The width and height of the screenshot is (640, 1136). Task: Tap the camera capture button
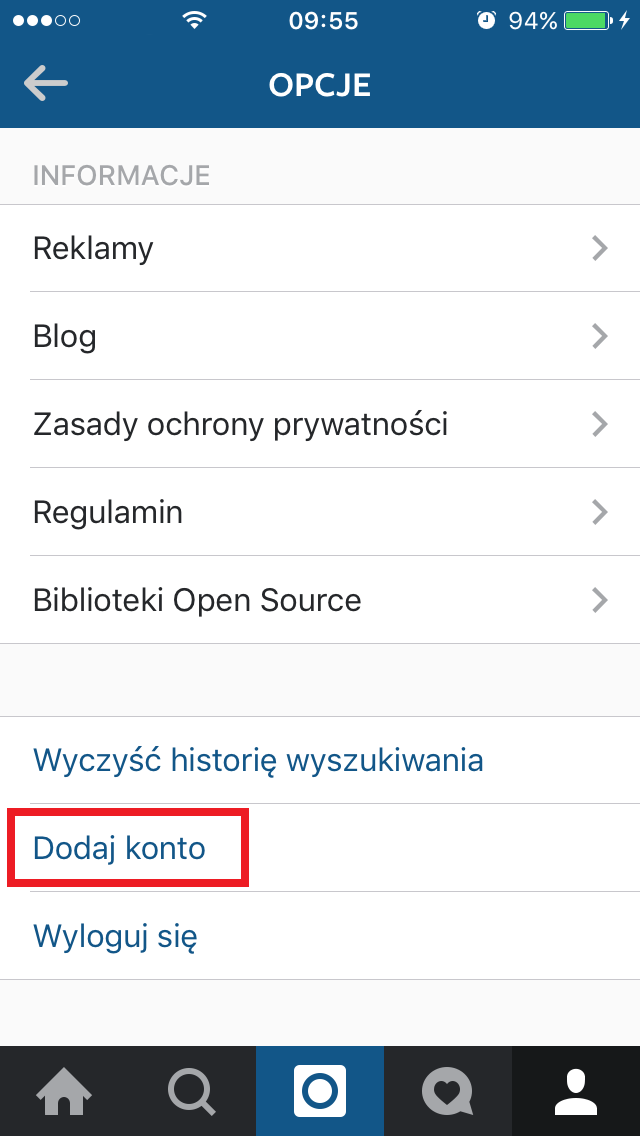(x=320, y=1091)
